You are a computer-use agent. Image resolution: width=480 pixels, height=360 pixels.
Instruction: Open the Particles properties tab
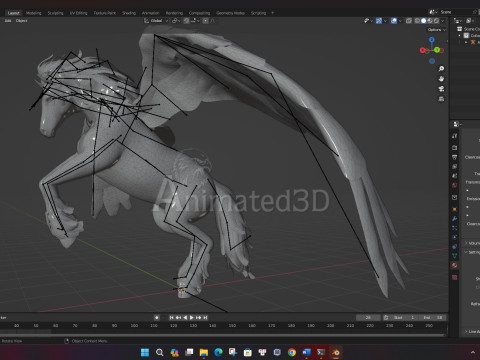(454, 228)
